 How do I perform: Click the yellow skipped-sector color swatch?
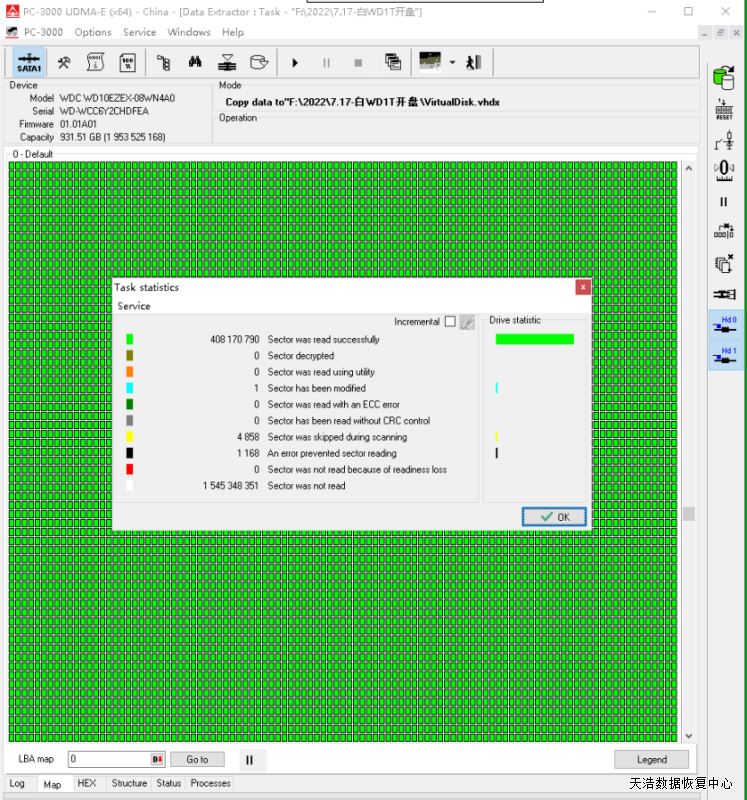pos(130,437)
